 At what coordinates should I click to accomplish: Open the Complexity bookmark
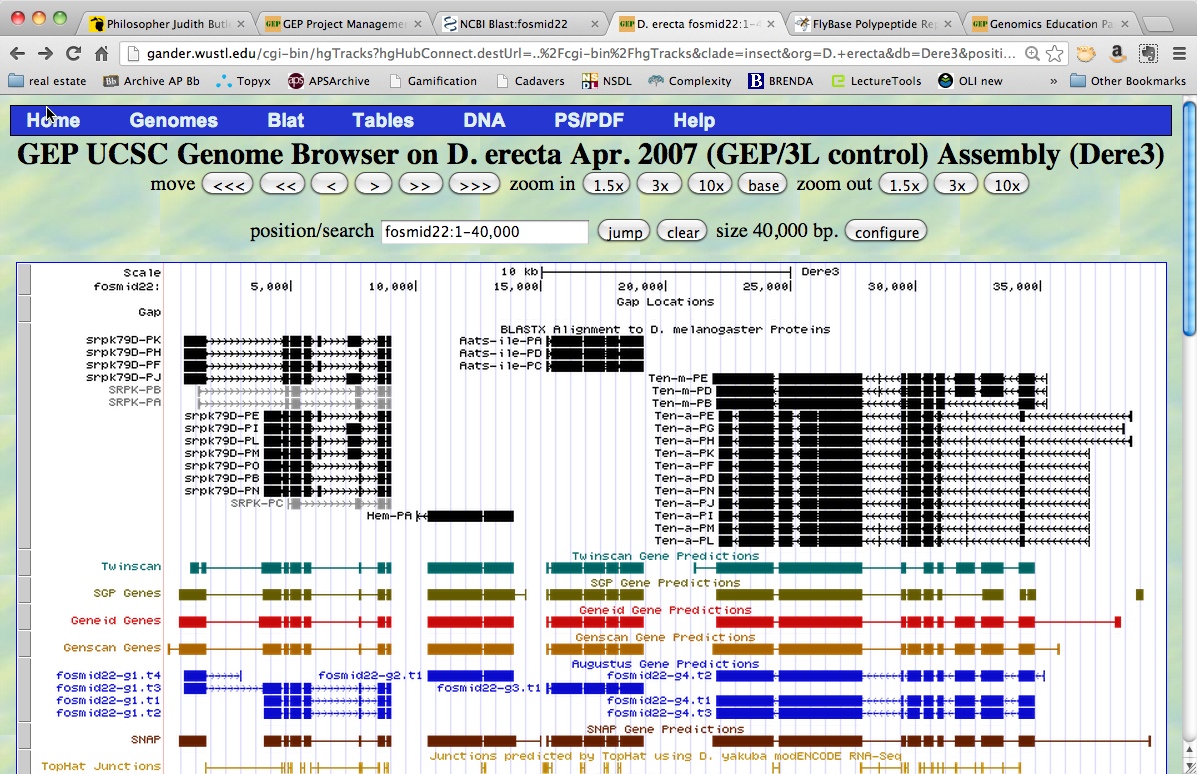pos(690,81)
